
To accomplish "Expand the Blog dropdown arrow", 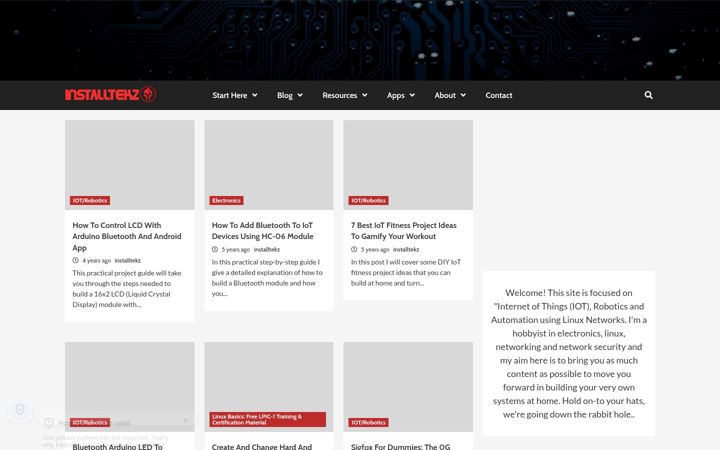I will tap(300, 95).
